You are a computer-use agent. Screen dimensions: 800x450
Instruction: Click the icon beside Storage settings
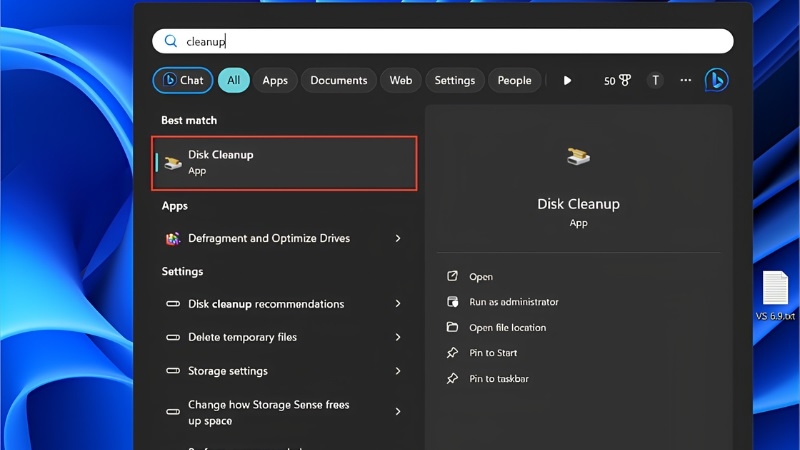tap(173, 371)
